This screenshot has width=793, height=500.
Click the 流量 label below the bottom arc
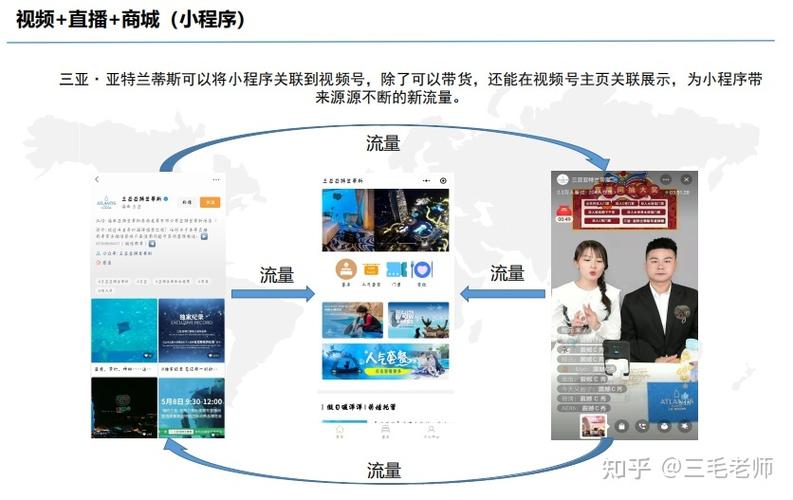point(384,470)
